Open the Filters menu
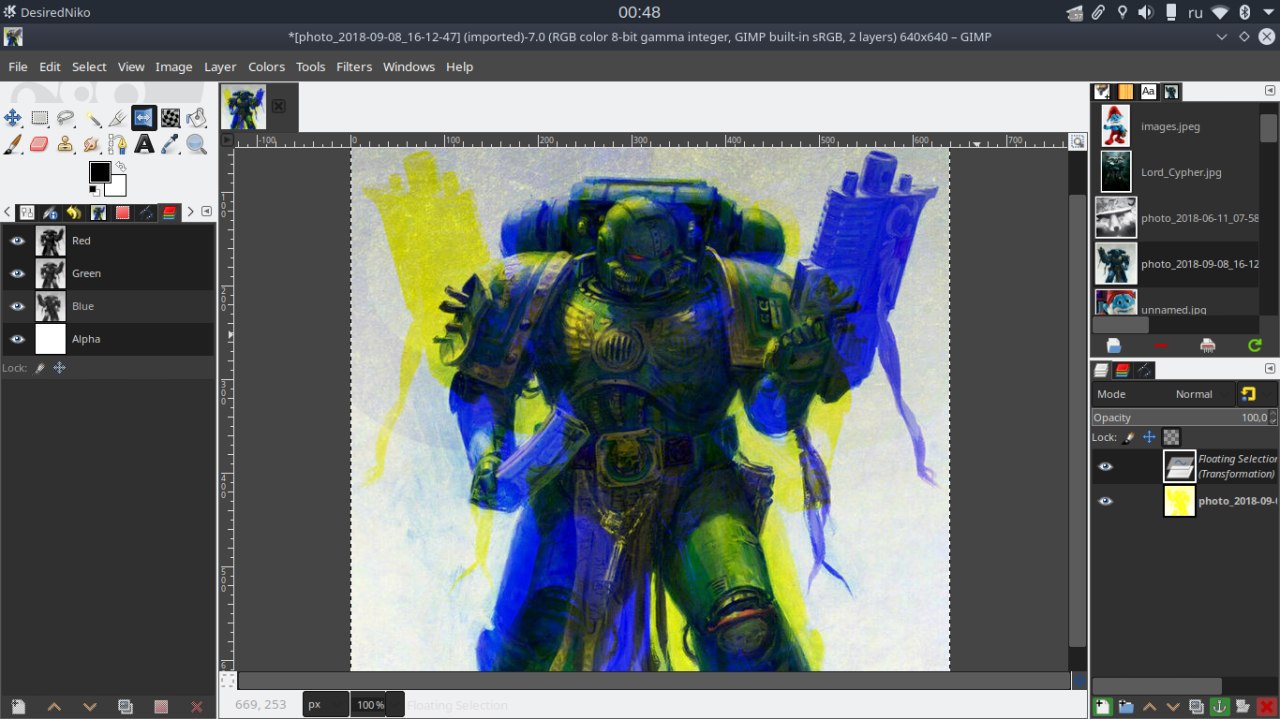This screenshot has width=1280, height=719. coord(354,67)
